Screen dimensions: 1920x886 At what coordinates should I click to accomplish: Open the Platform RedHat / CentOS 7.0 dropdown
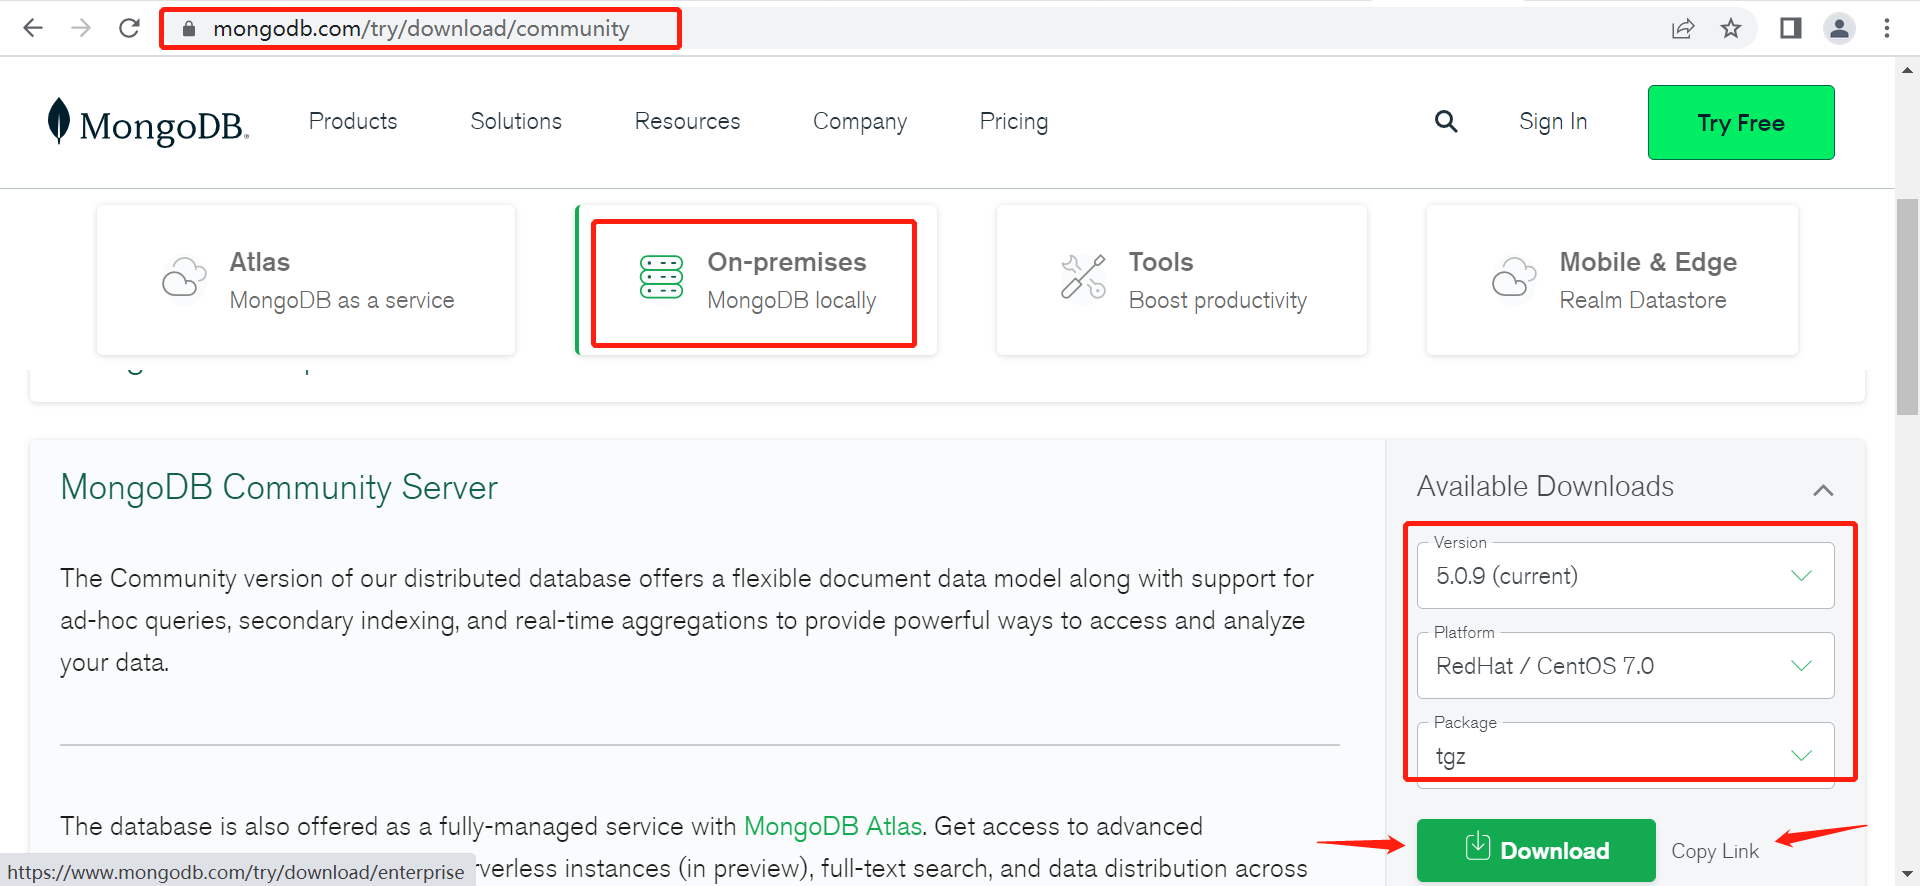pyautogui.click(x=1625, y=665)
